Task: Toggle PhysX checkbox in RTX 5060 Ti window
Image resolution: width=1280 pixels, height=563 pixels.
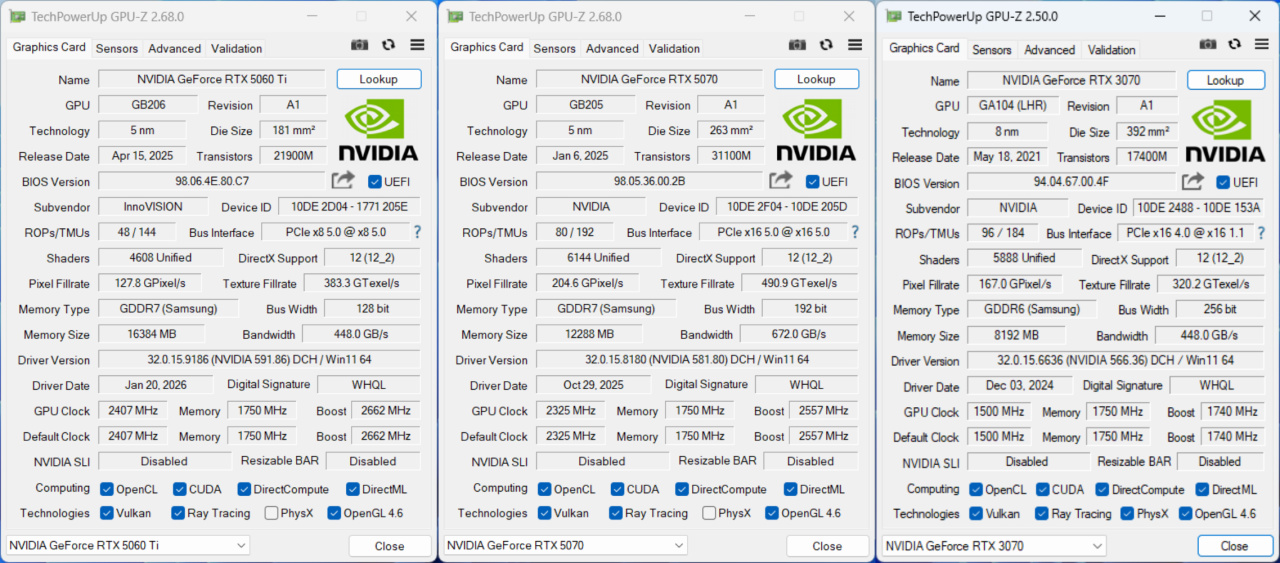Action: point(272,513)
